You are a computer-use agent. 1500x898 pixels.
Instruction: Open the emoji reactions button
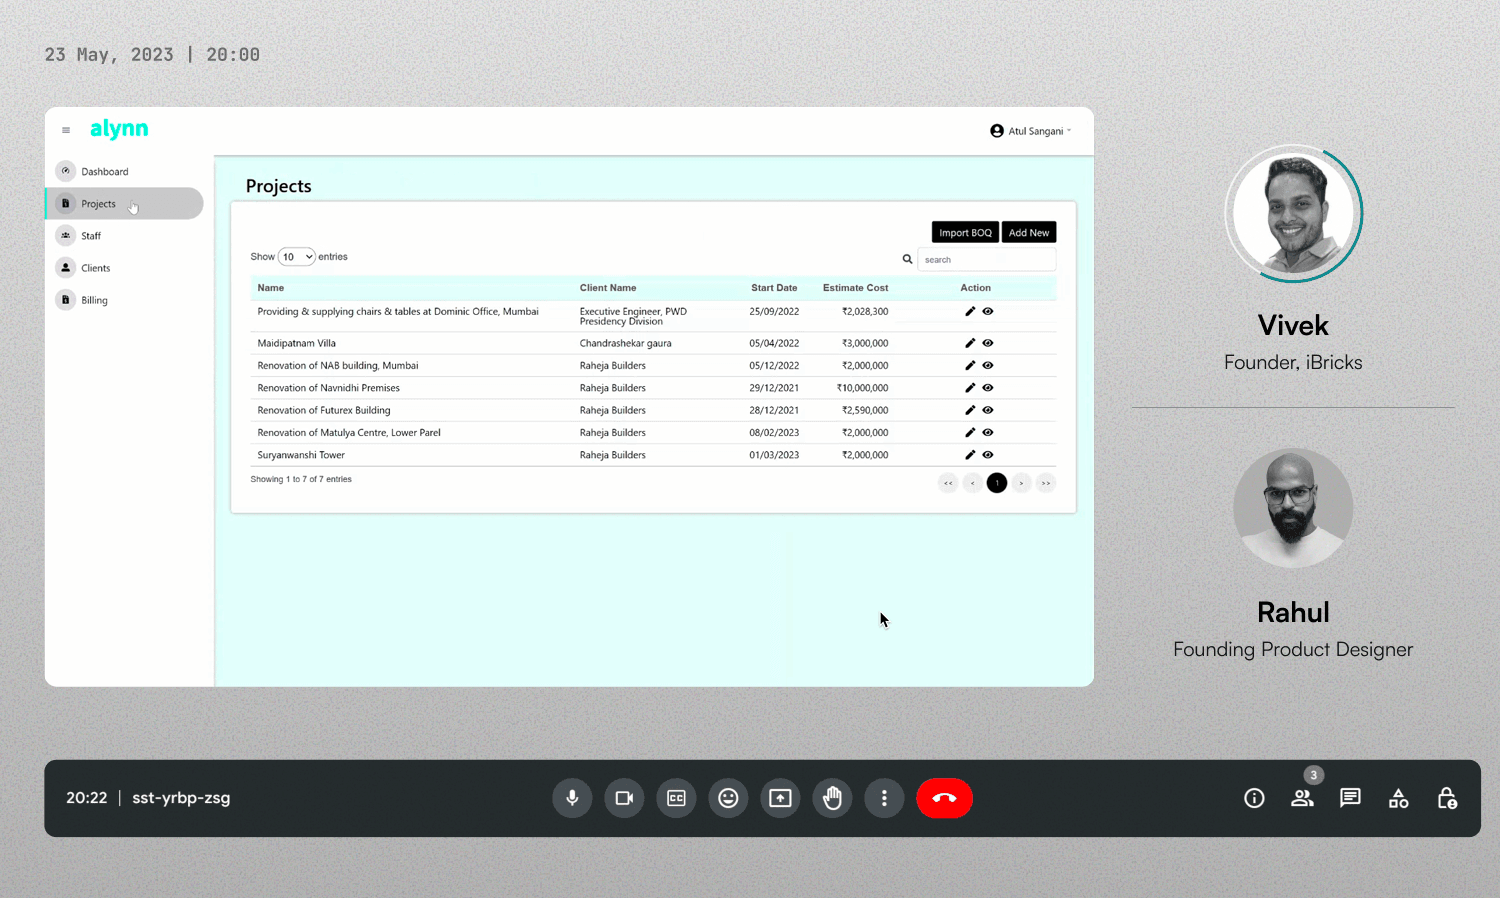[728, 798]
